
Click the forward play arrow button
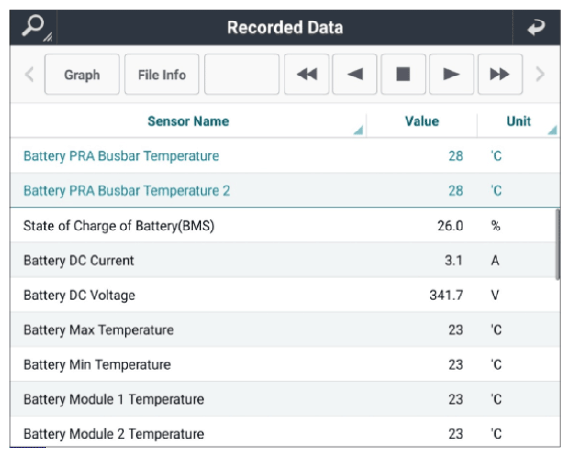click(x=451, y=74)
